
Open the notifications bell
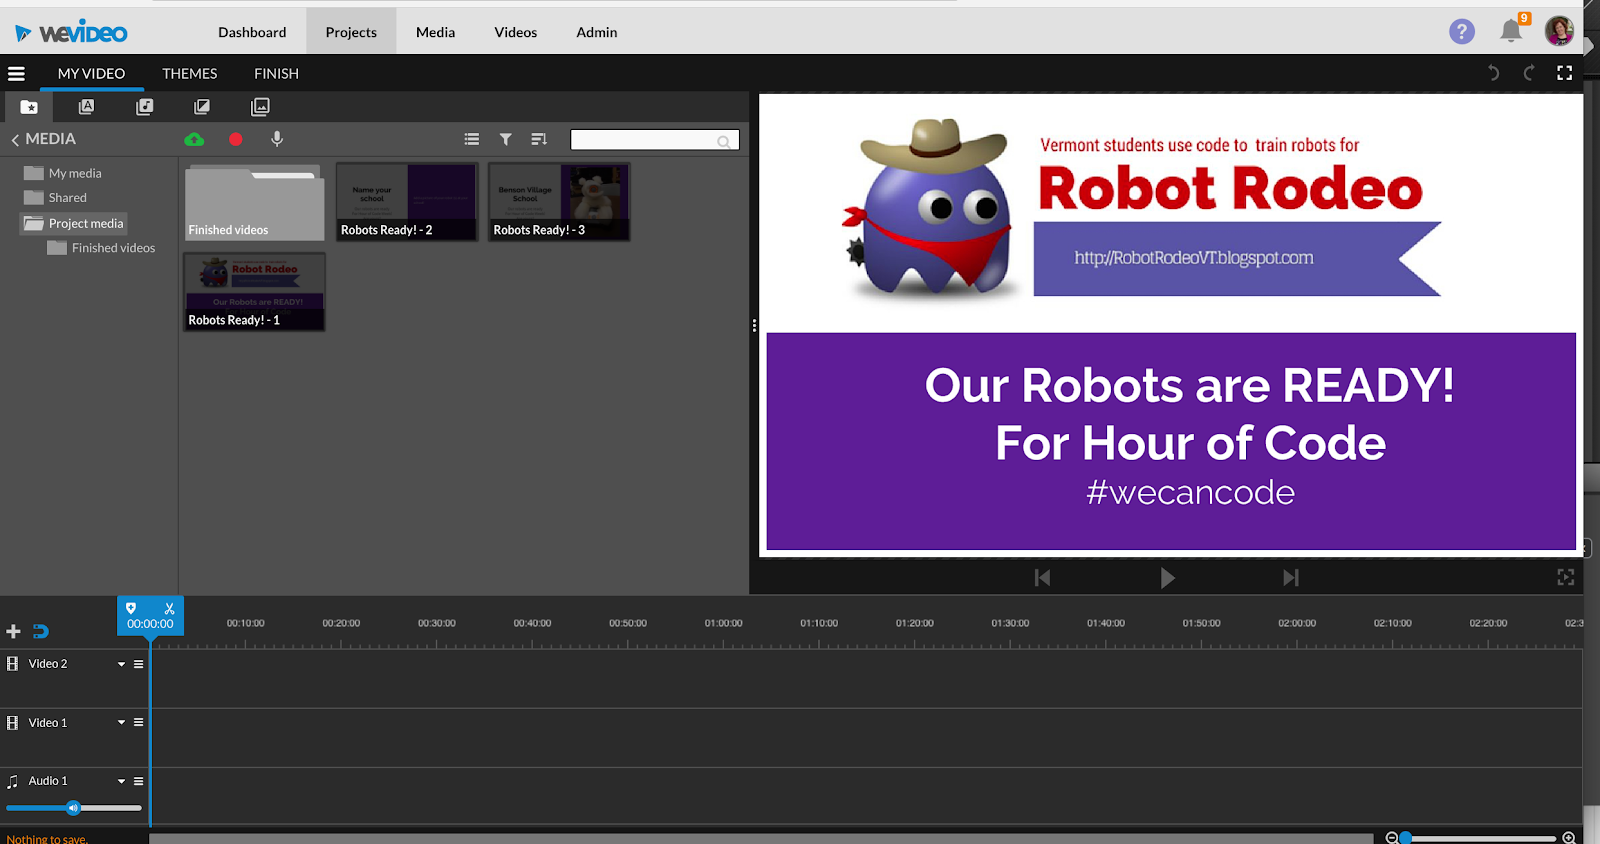tap(1512, 31)
